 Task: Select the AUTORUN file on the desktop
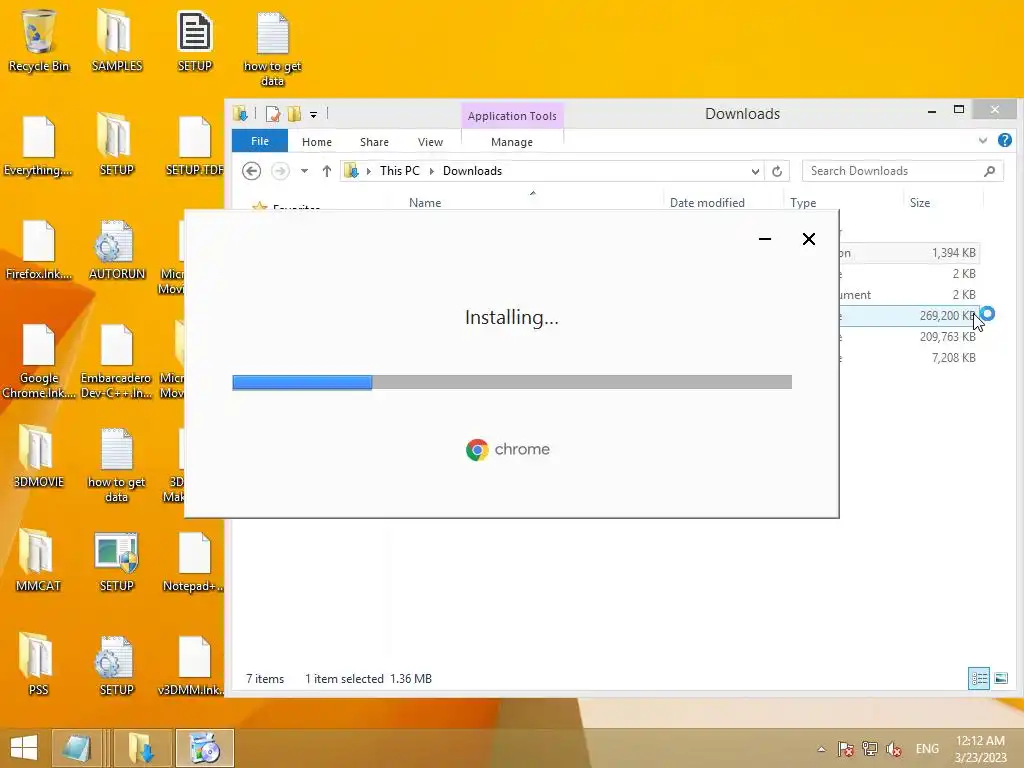[116, 250]
